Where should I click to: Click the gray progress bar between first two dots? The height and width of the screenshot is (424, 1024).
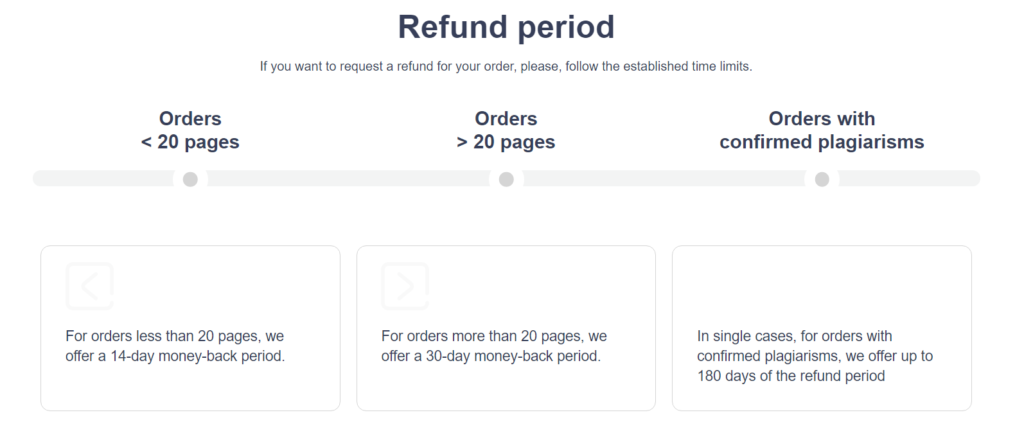[348, 178]
